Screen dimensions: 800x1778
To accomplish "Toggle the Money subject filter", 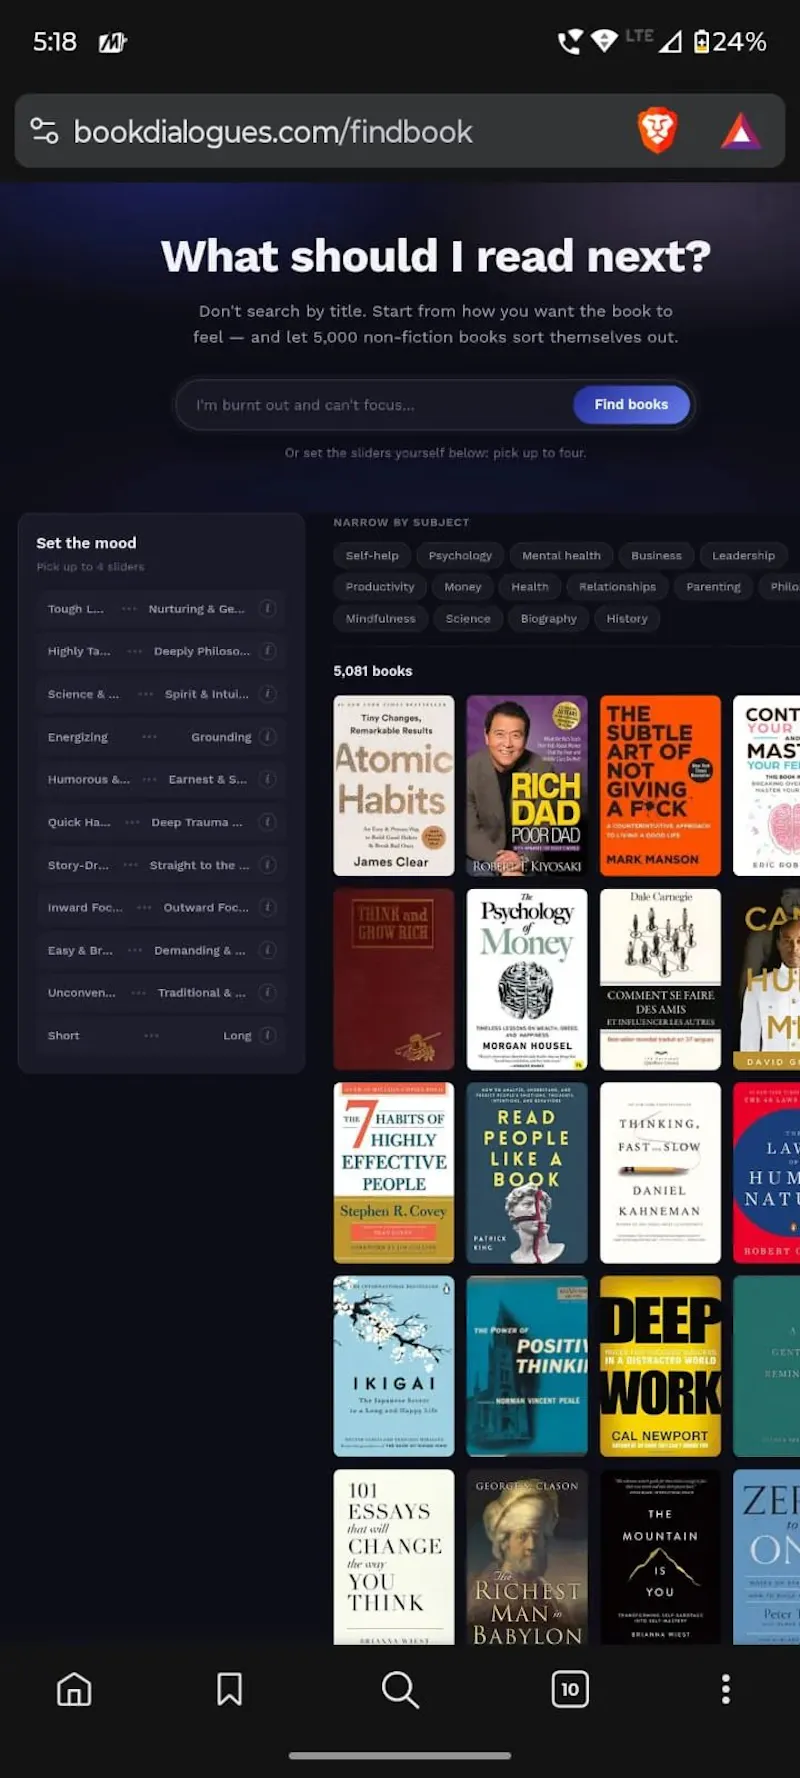I will (463, 587).
